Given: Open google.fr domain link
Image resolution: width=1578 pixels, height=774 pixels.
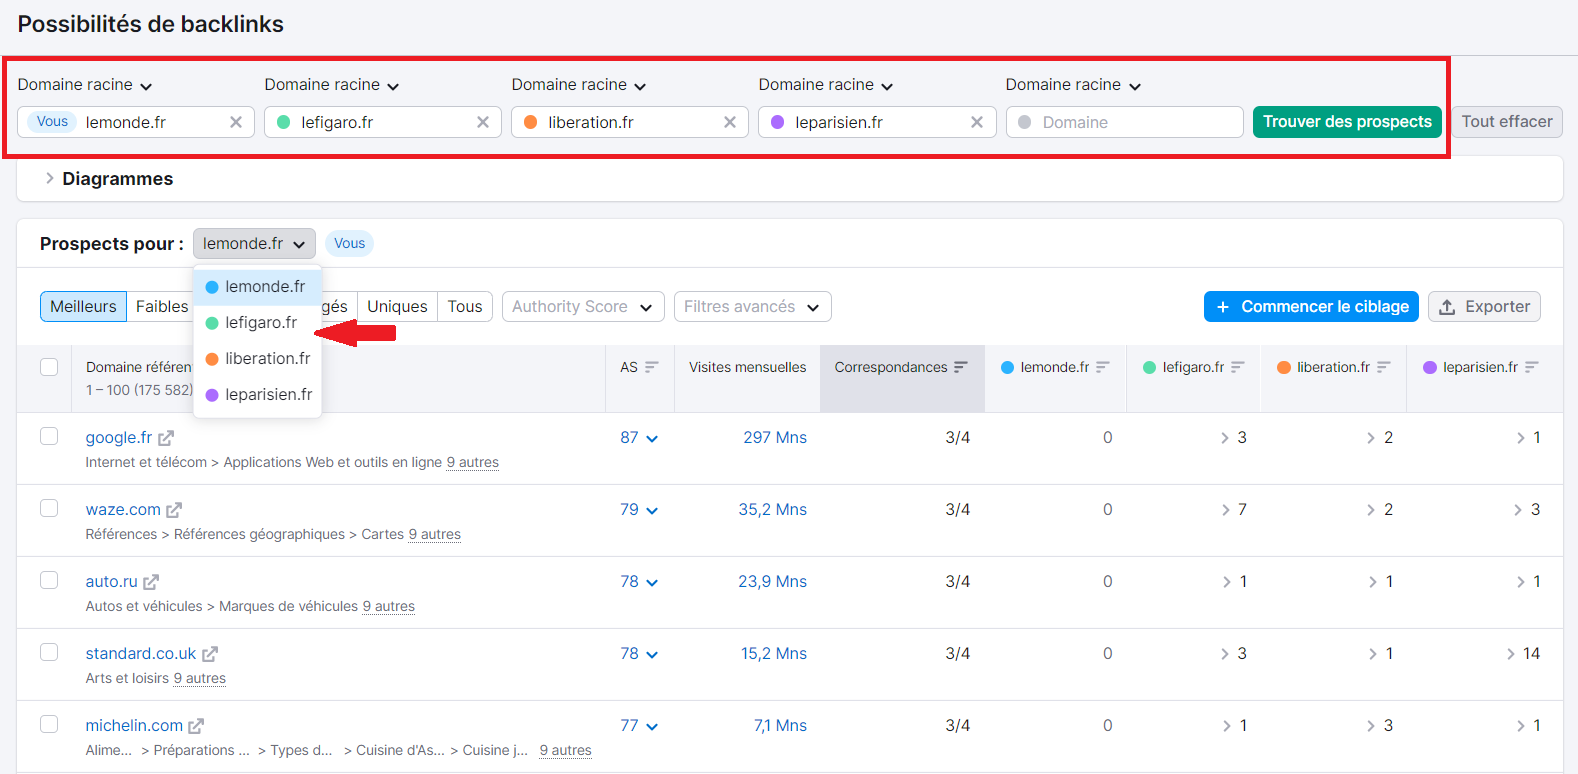Looking at the screenshot, I should 119,438.
